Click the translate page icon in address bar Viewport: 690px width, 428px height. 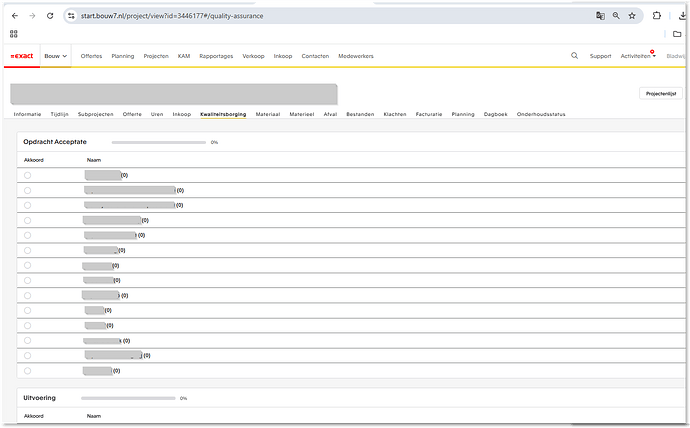(600, 16)
